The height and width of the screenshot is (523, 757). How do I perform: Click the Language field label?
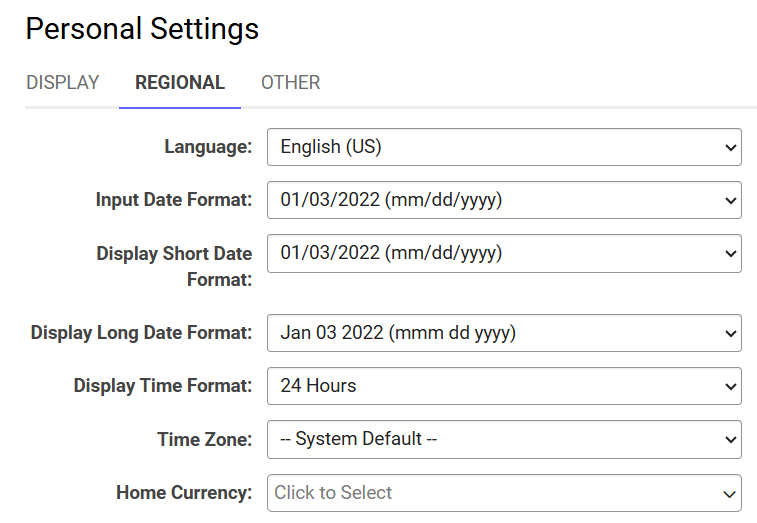tap(208, 147)
